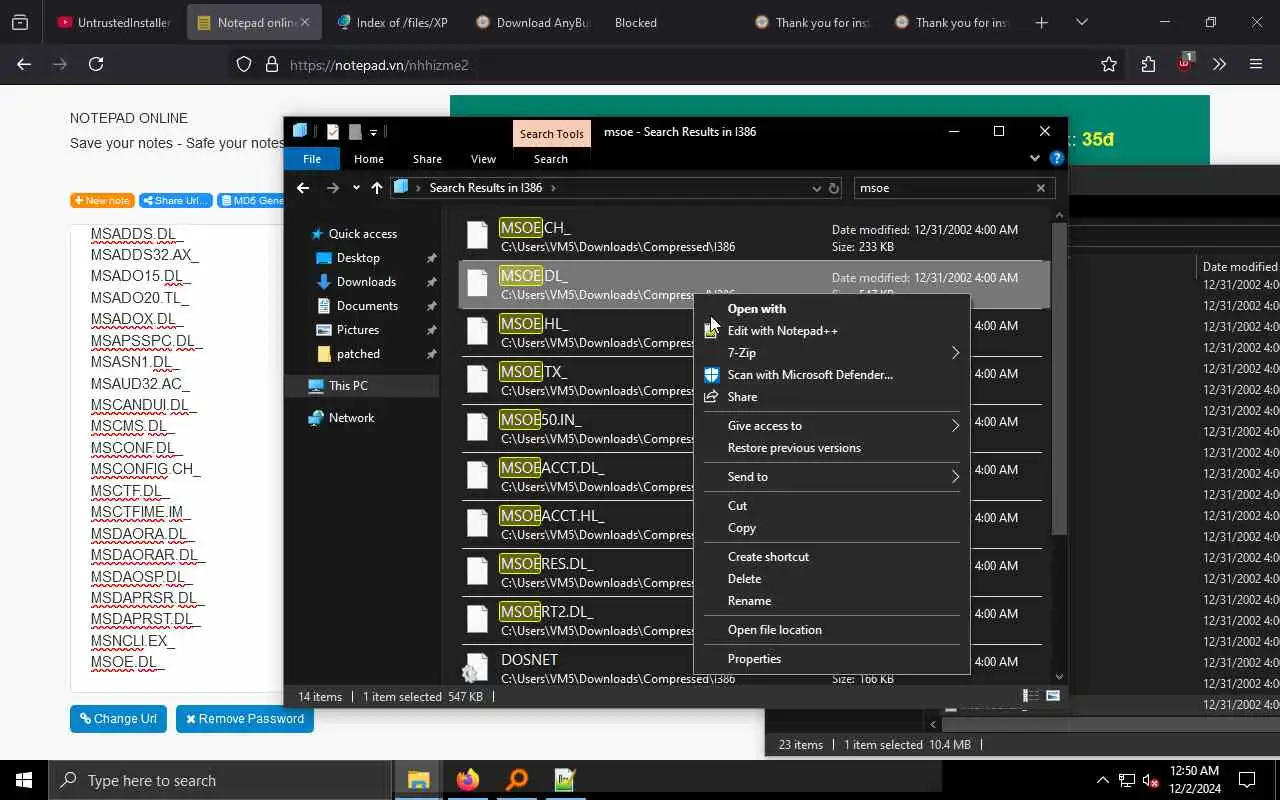Click the MD5 Gene... button
The height and width of the screenshot is (800, 1280).
(252, 200)
